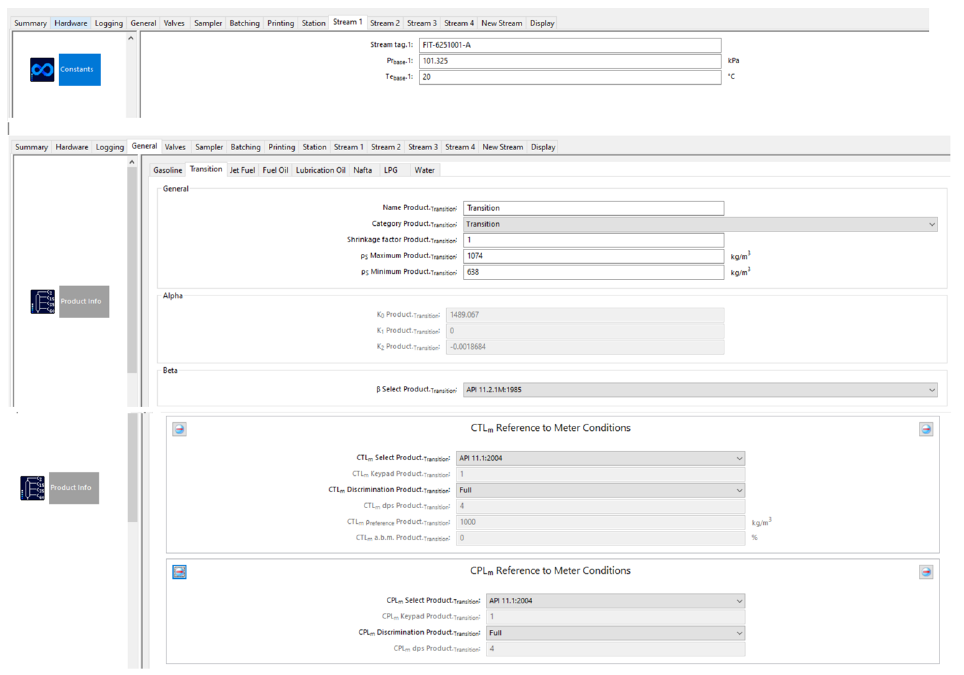Click the up arrow above the Constants sidebar
The height and width of the screenshot is (675, 964).
(130, 38)
